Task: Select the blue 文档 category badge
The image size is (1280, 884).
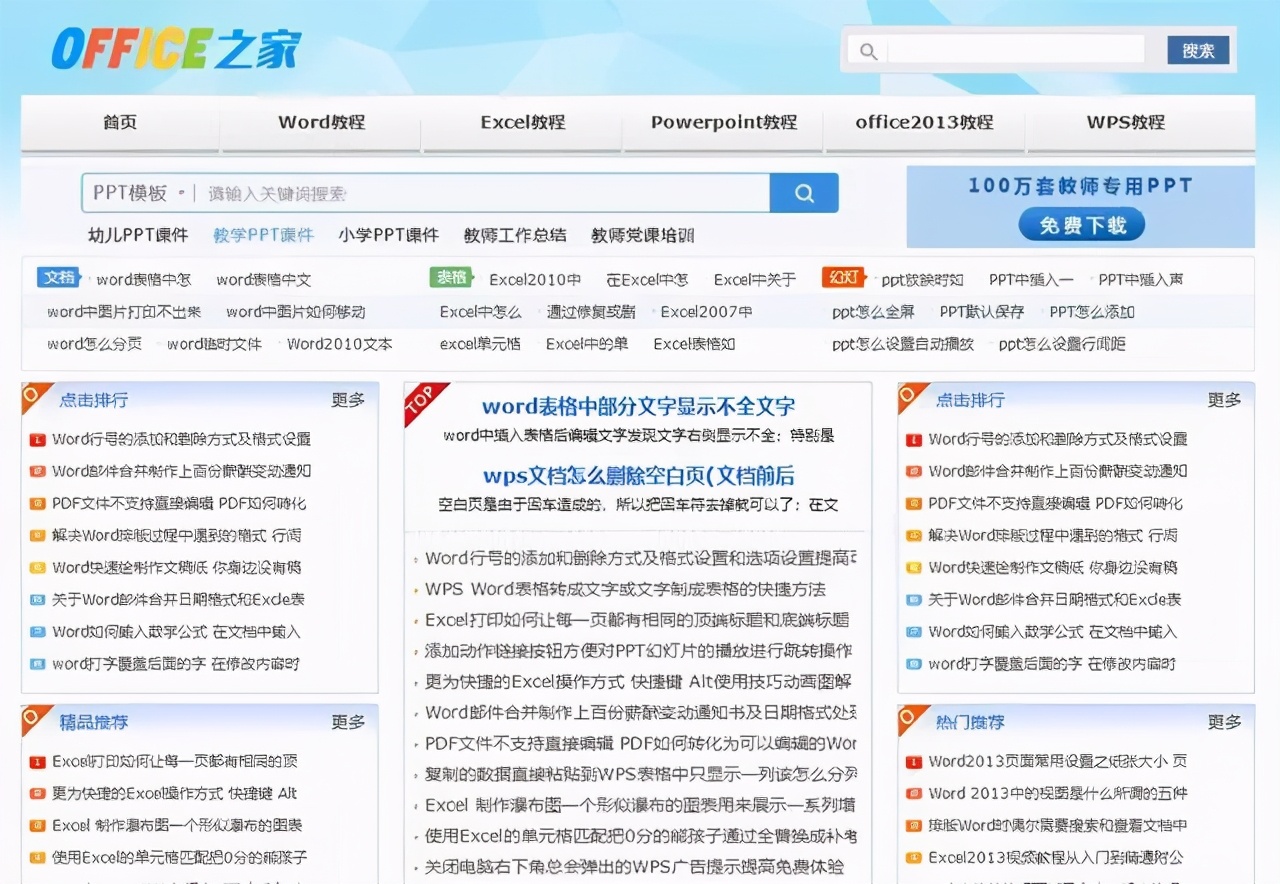Action: [x=59, y=277]
